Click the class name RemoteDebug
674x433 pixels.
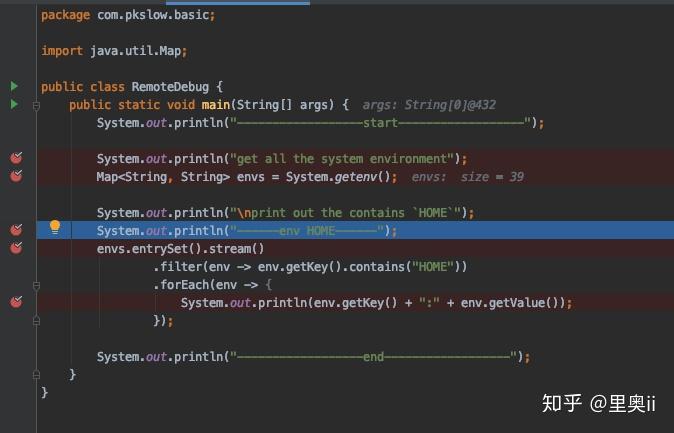tap(170, 87)
